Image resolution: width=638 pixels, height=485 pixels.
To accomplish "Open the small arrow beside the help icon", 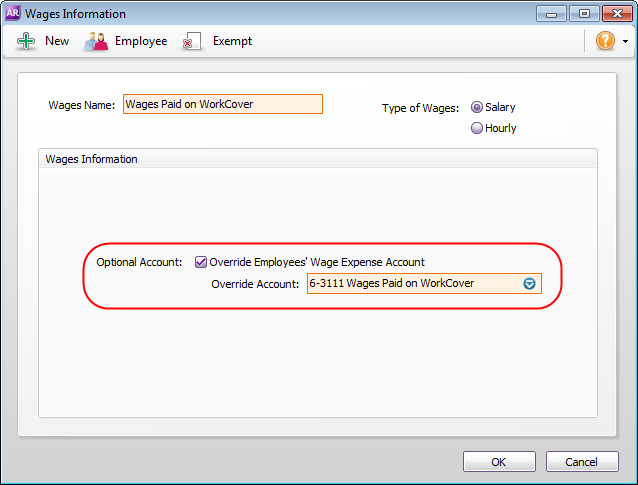I will [625, 42].
